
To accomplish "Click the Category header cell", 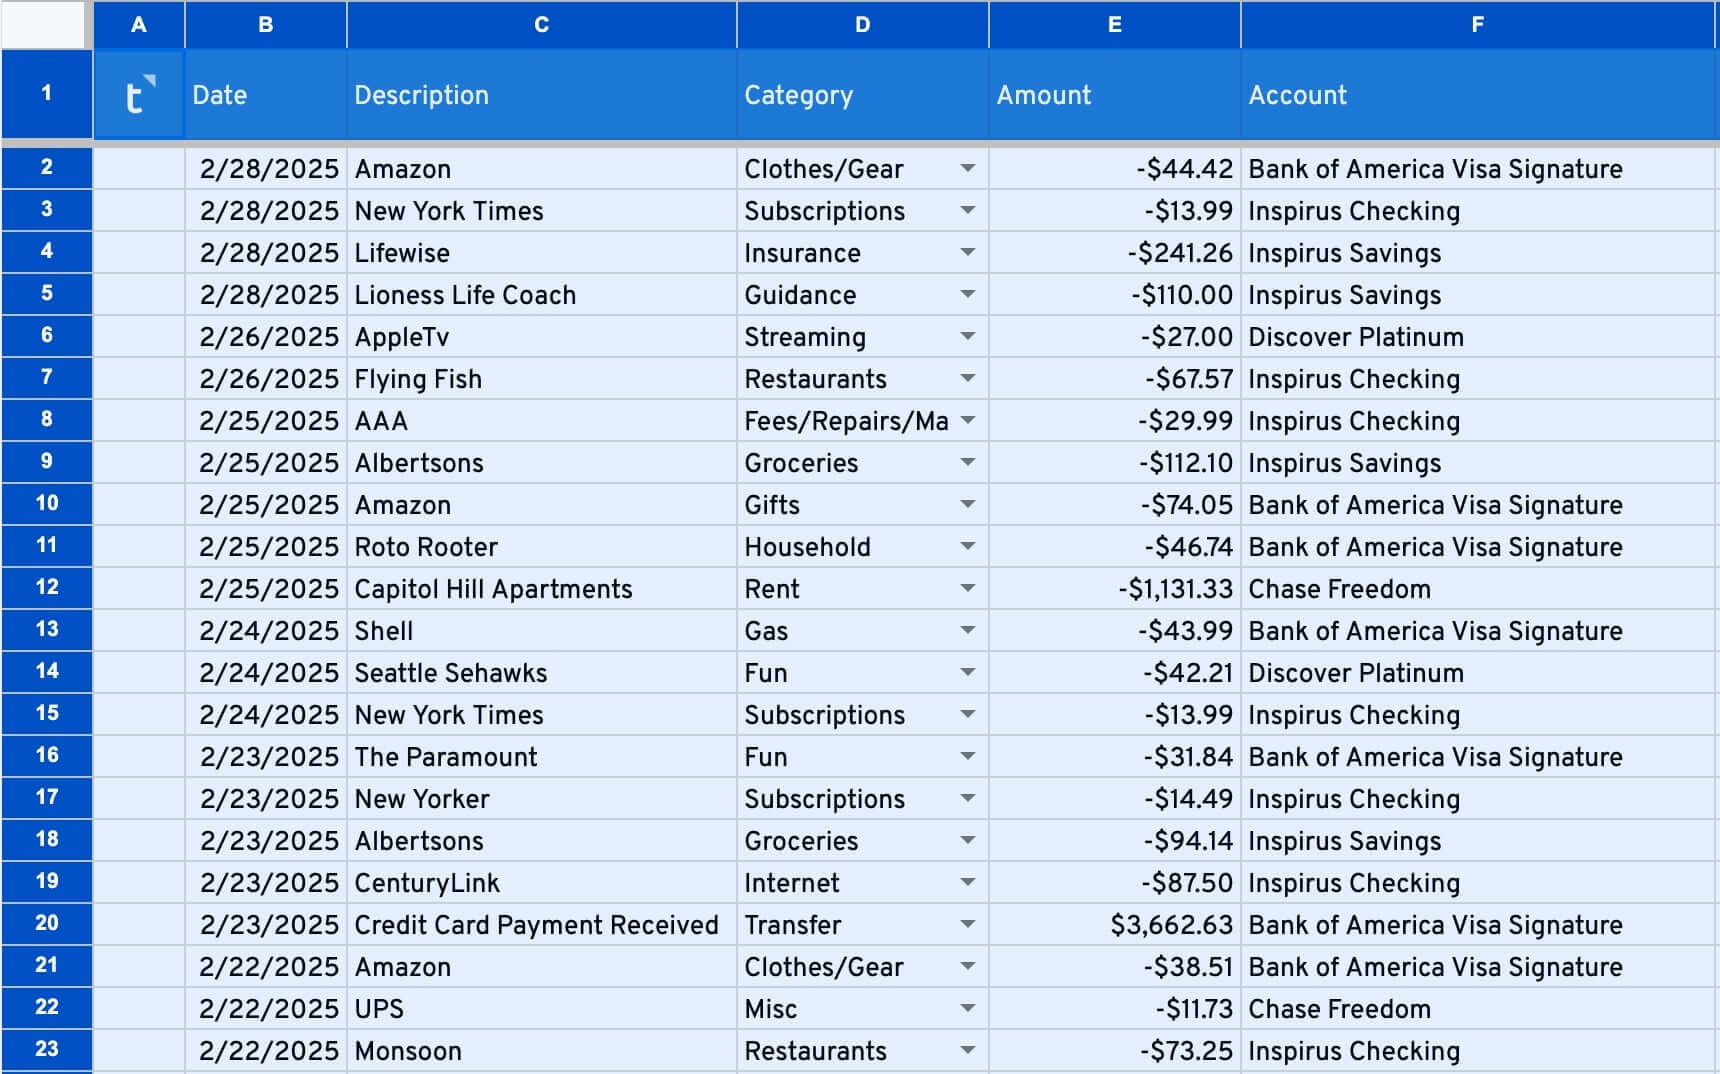I will [863, 95].
